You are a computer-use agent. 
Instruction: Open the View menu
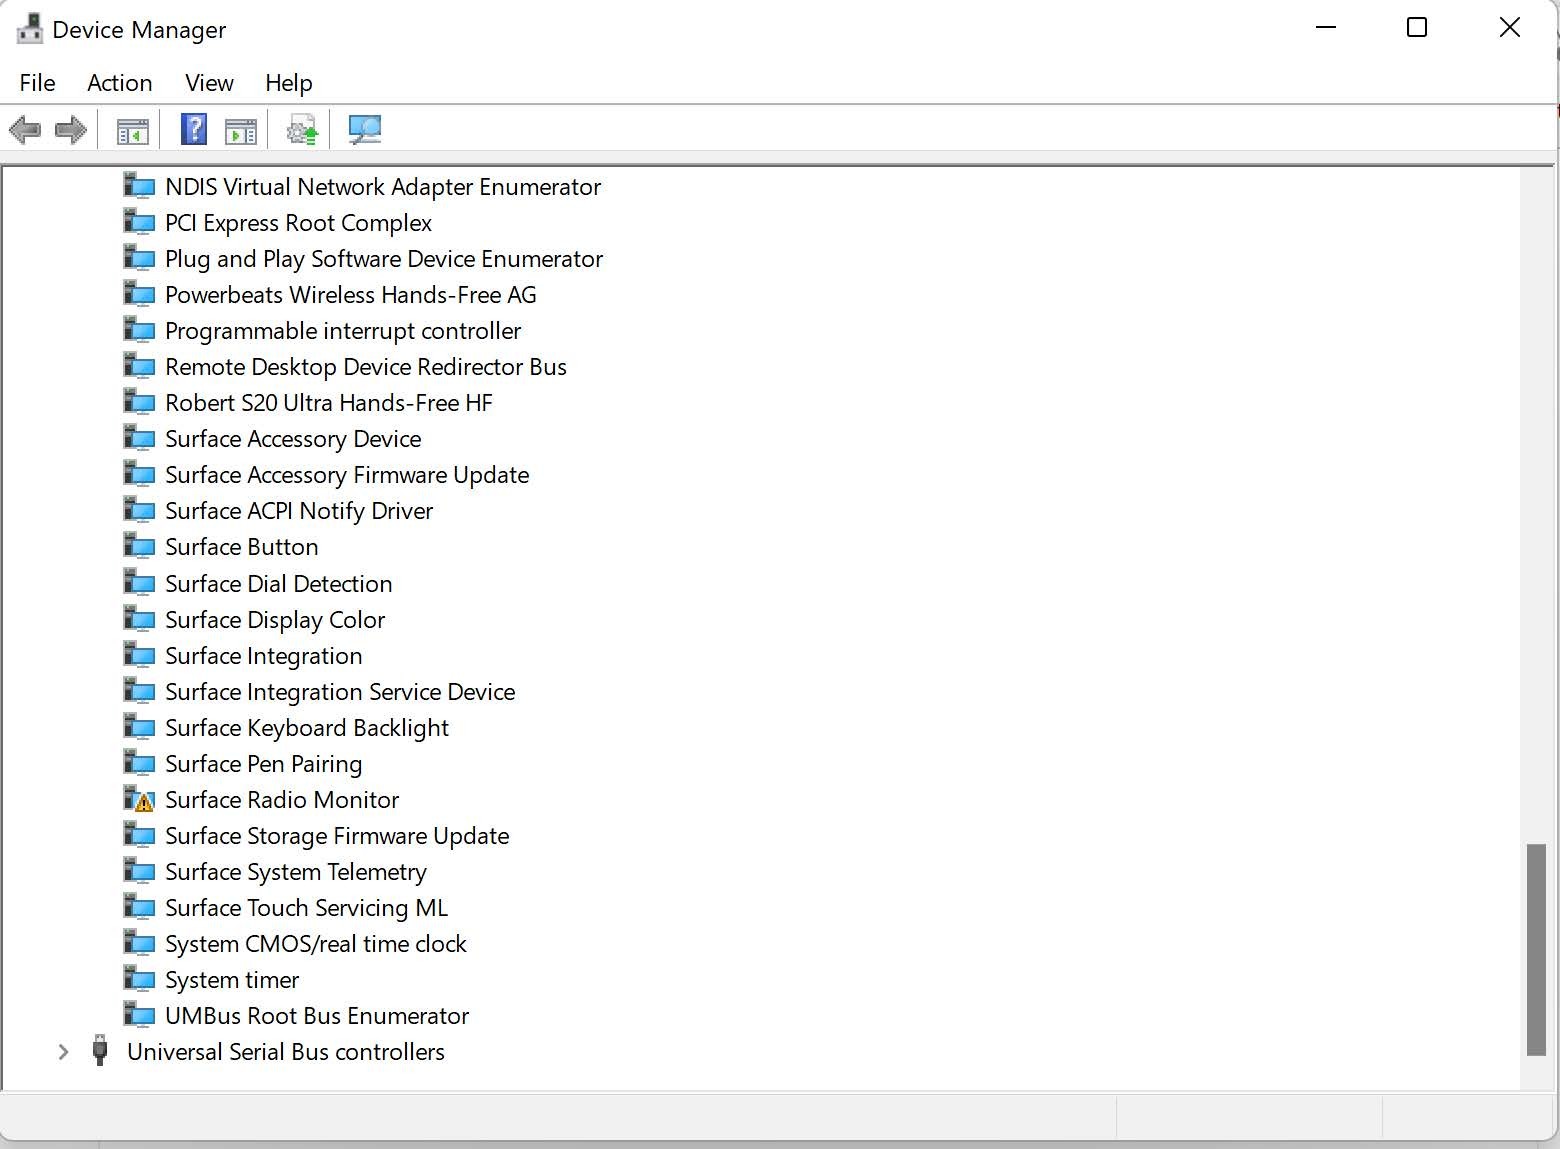pos(208,83)
